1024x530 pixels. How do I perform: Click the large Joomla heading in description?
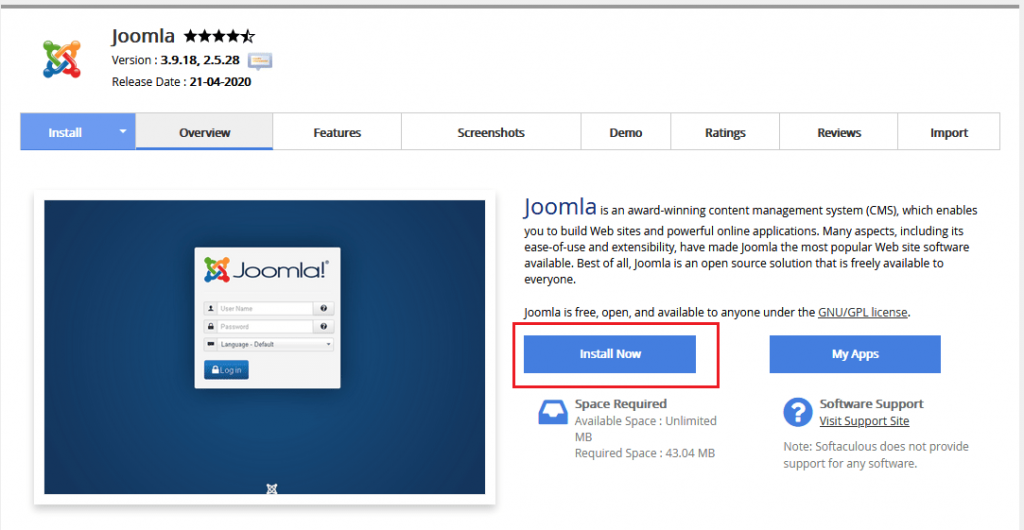click(560, 208)
